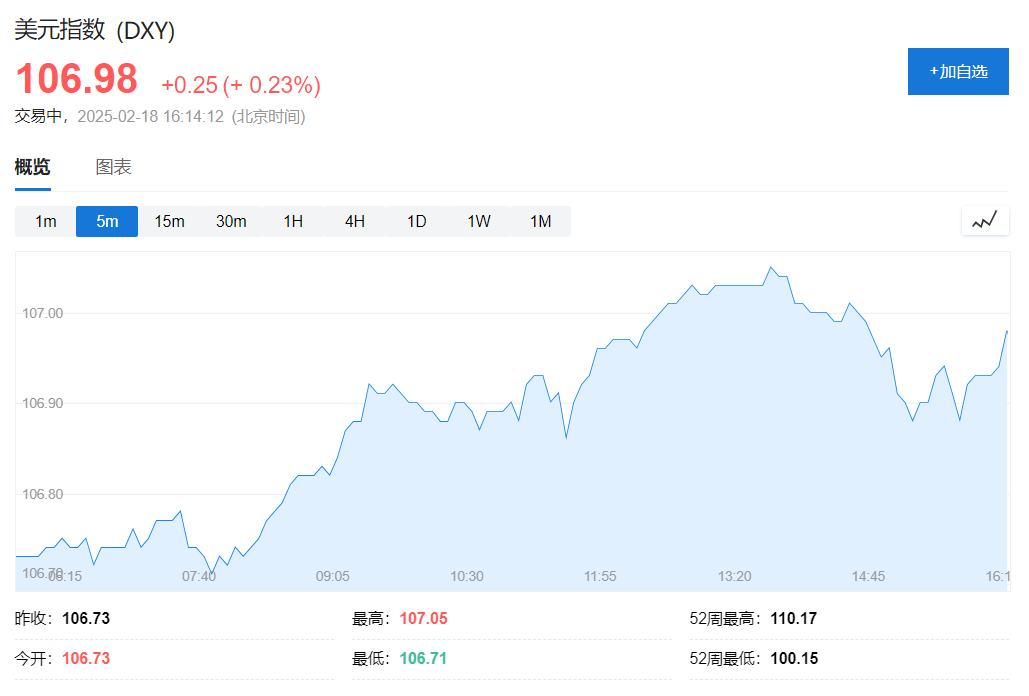Viewport: 1029px width, 696px height.
Task: Deselect the active 5m timeframe
Action: (x=106, y=221)
